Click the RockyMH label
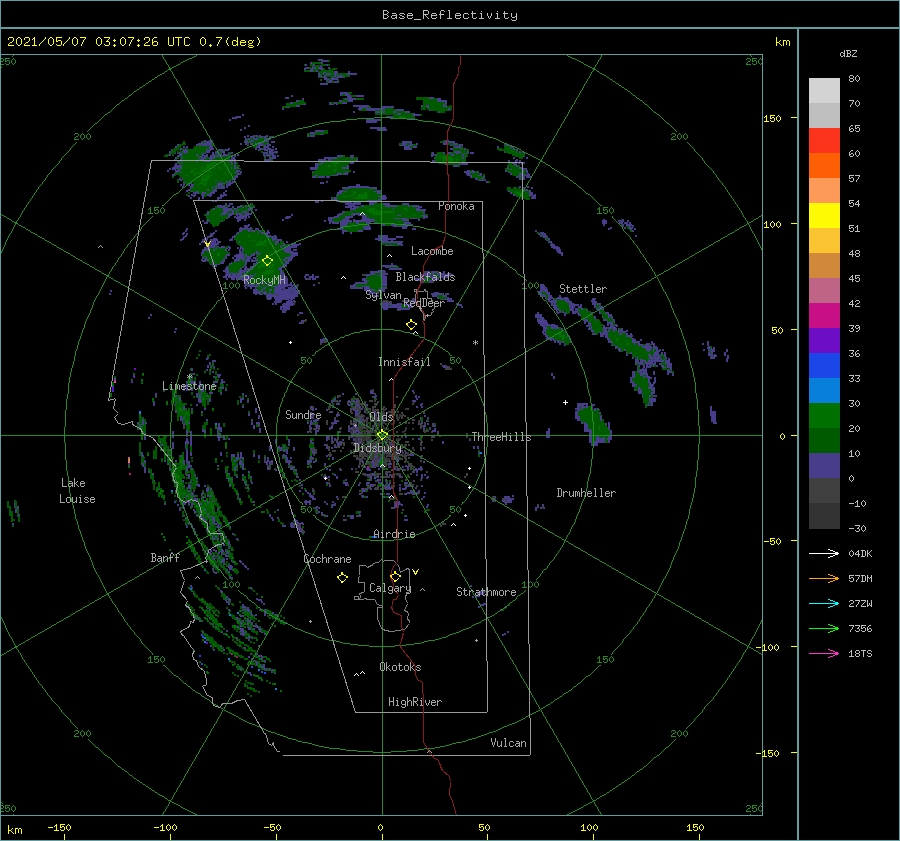900x841 pixels. tap(264, 280)
